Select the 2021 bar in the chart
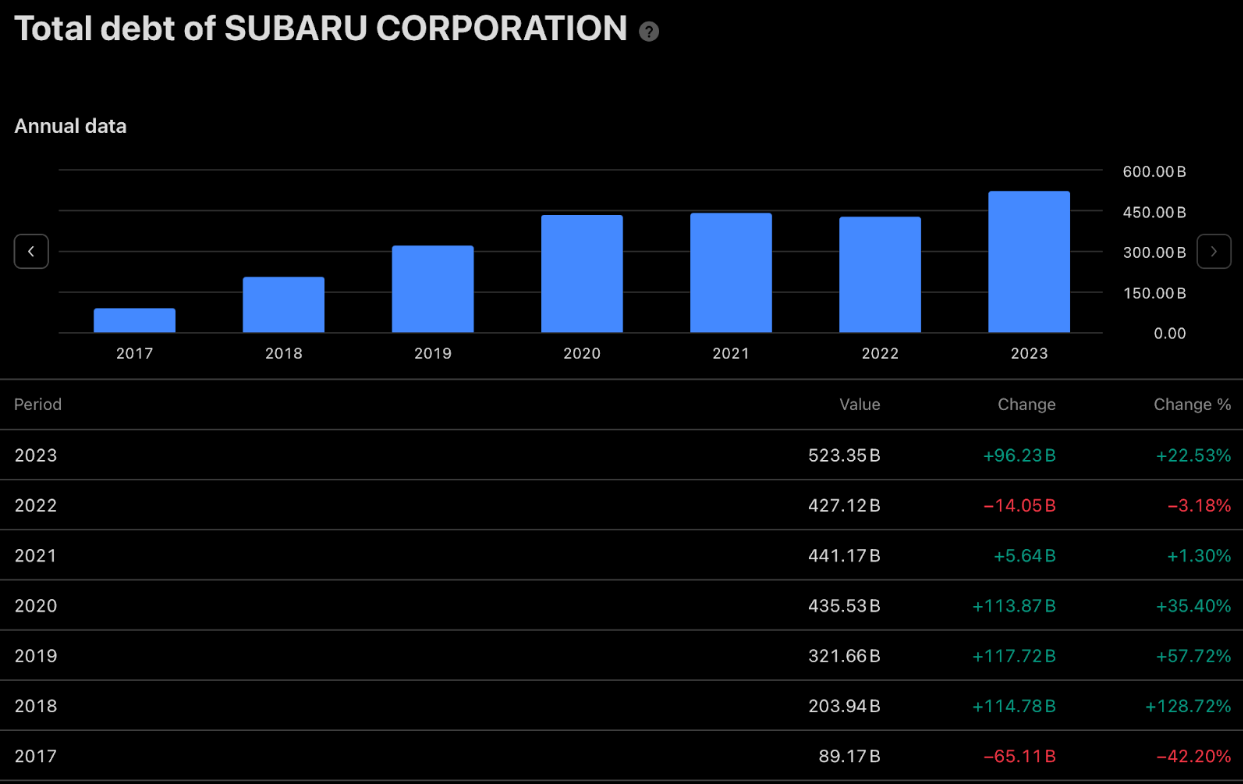Screen dimensions: 1243x784 tap(731, 273)
